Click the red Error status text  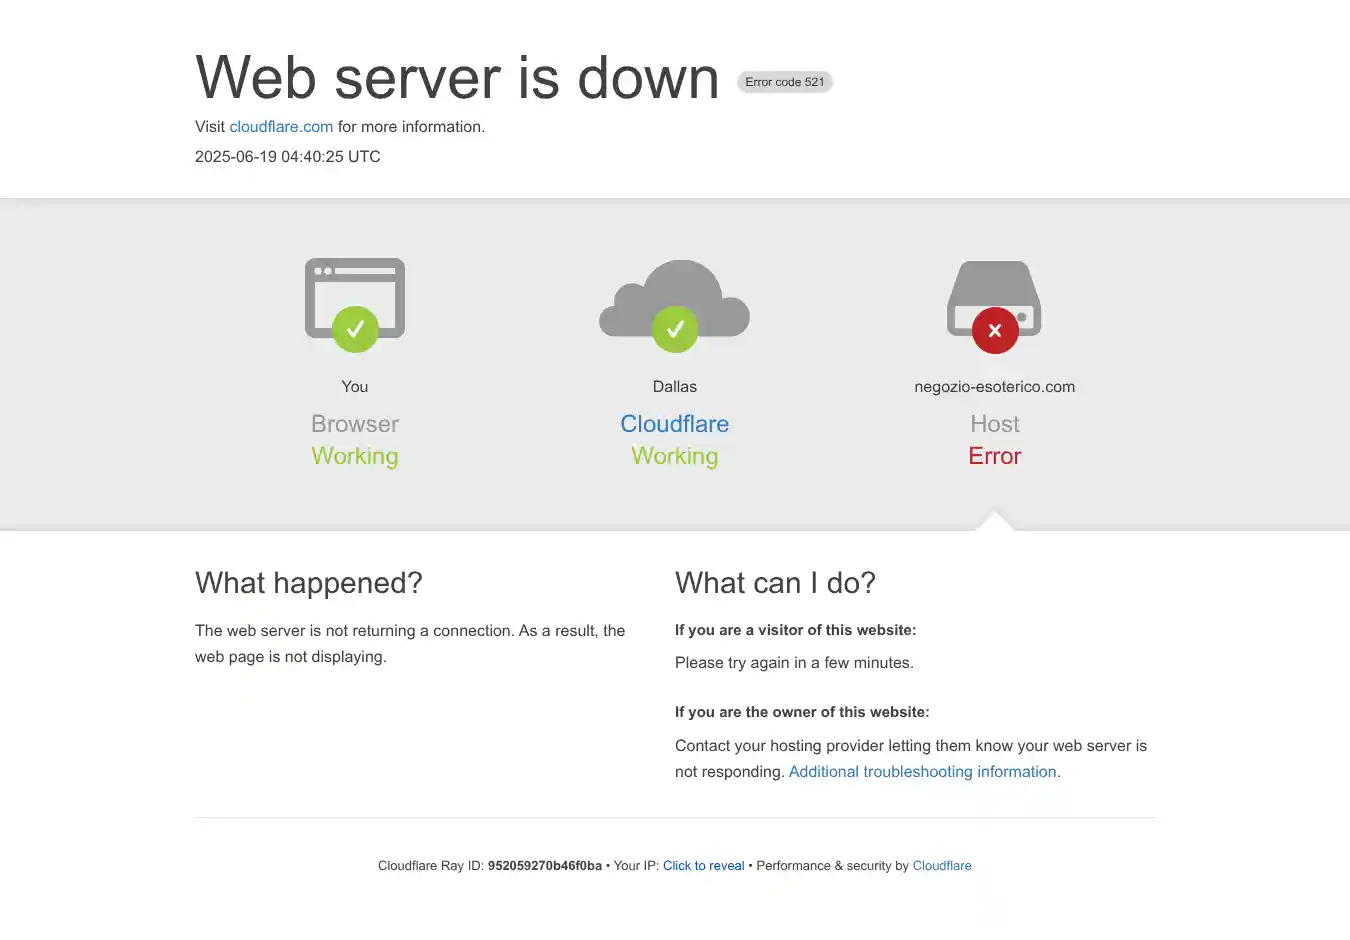click(995, 456)
